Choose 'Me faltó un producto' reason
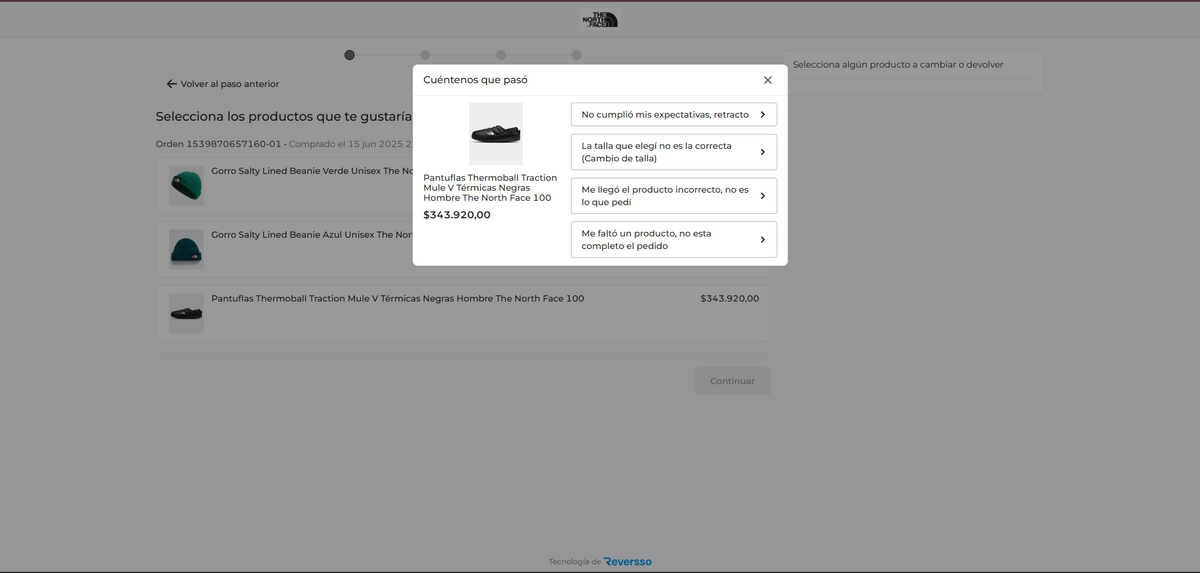The height and width of the screenshot is (573, 1200). pos(674,240)
